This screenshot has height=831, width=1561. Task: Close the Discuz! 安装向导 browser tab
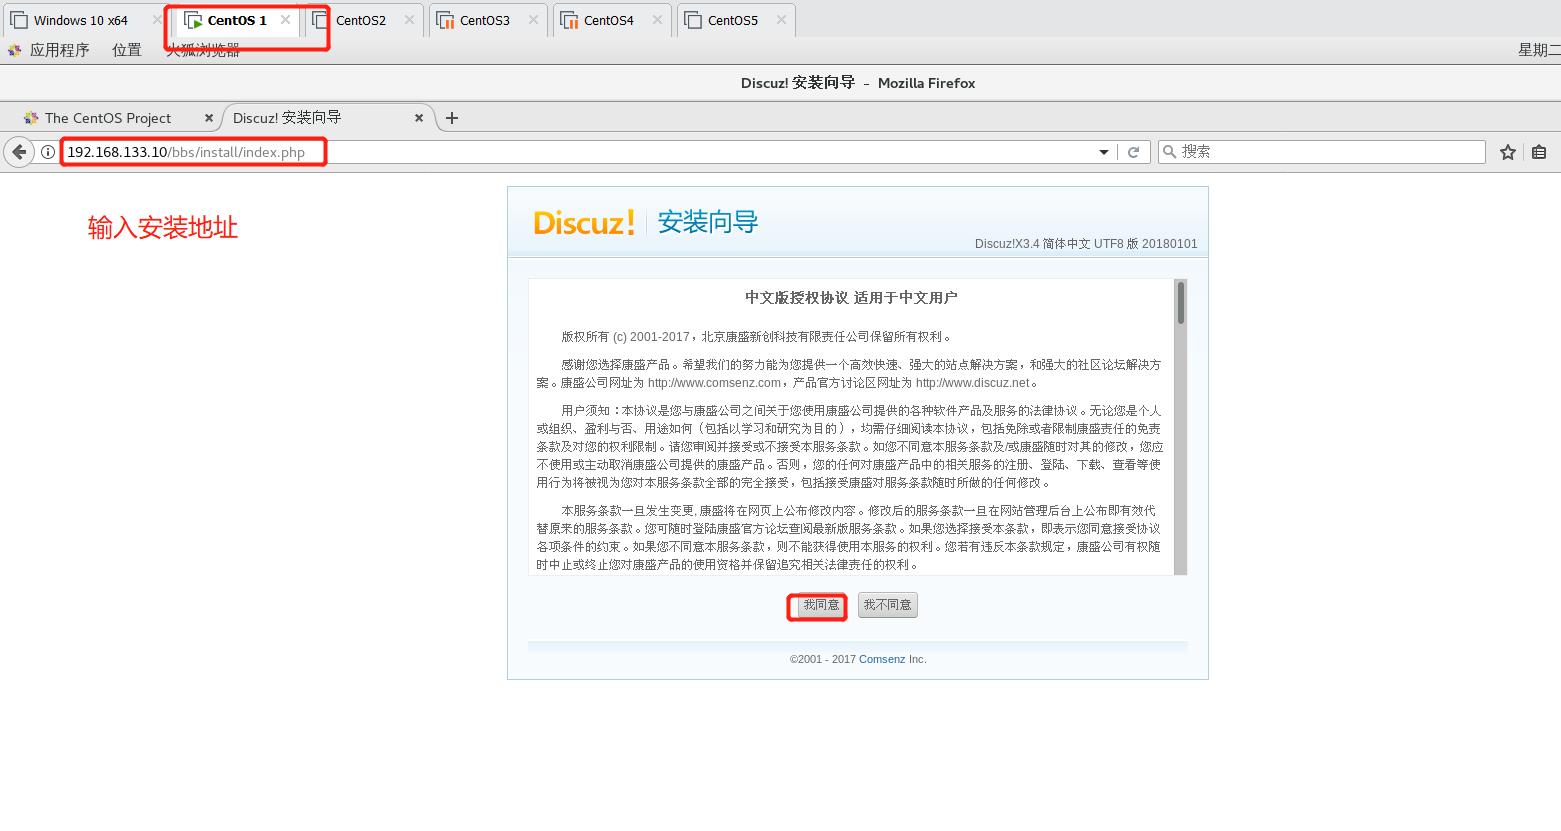click(419, 118)
